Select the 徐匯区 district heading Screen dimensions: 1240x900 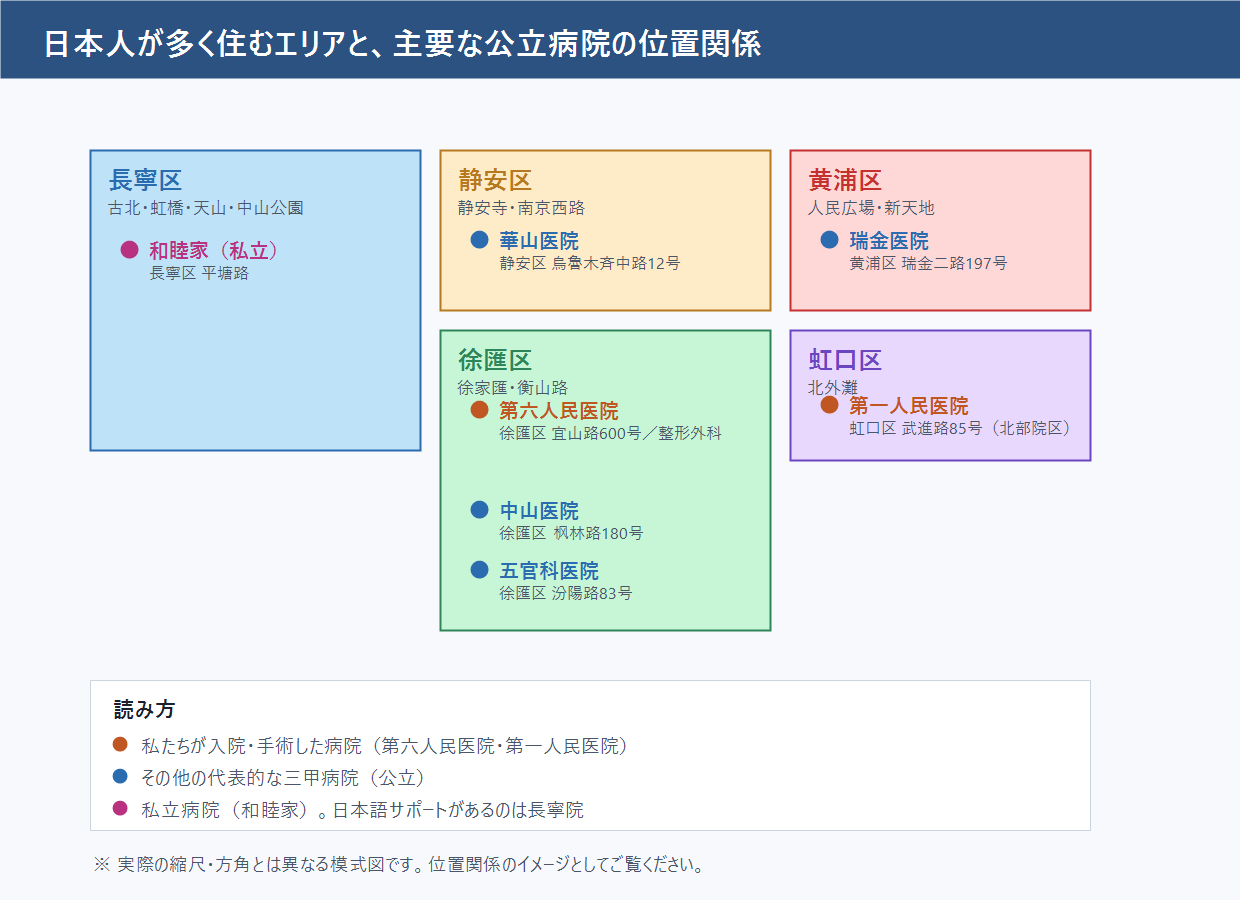click(496, 361)
